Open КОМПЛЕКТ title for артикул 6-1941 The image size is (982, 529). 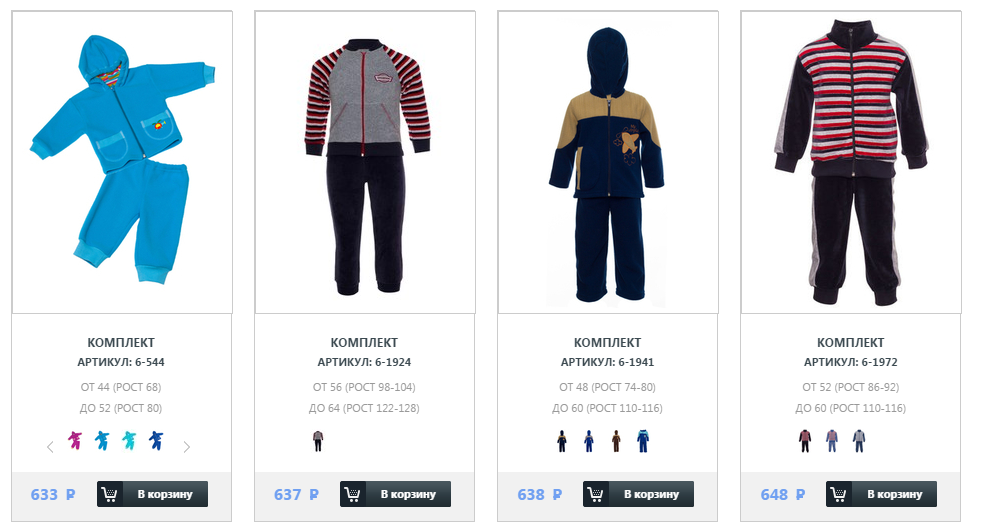[x=607, y=342]
